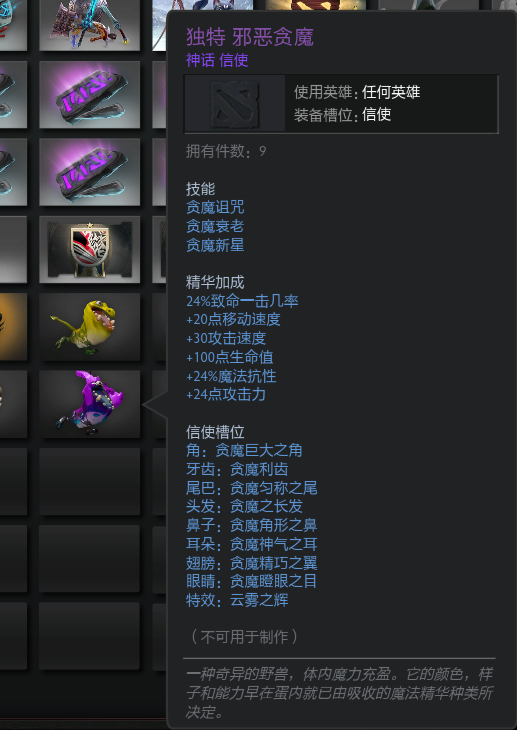Click the 角：贪魔巨大之角 slot entry
Screen dimensions: 517x730
pos(244,450)
